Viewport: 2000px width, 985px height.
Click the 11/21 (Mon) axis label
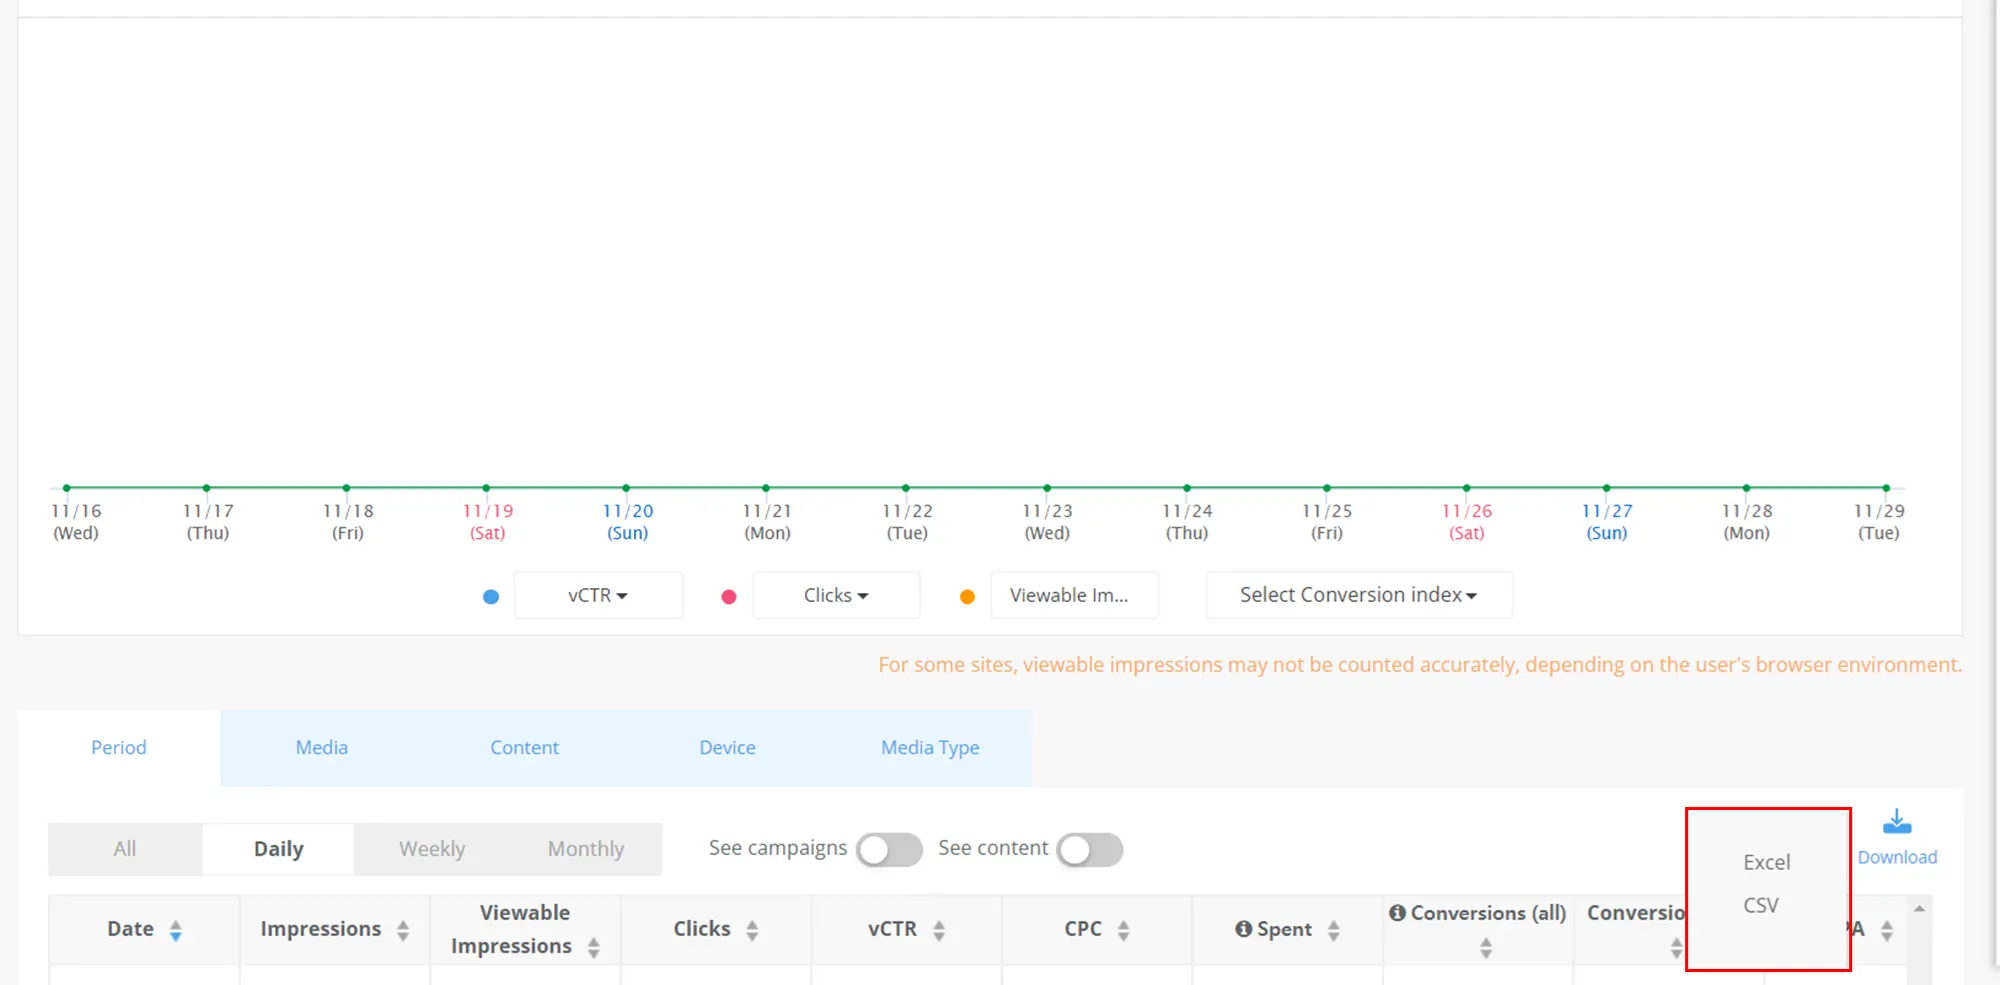point(768,521)
